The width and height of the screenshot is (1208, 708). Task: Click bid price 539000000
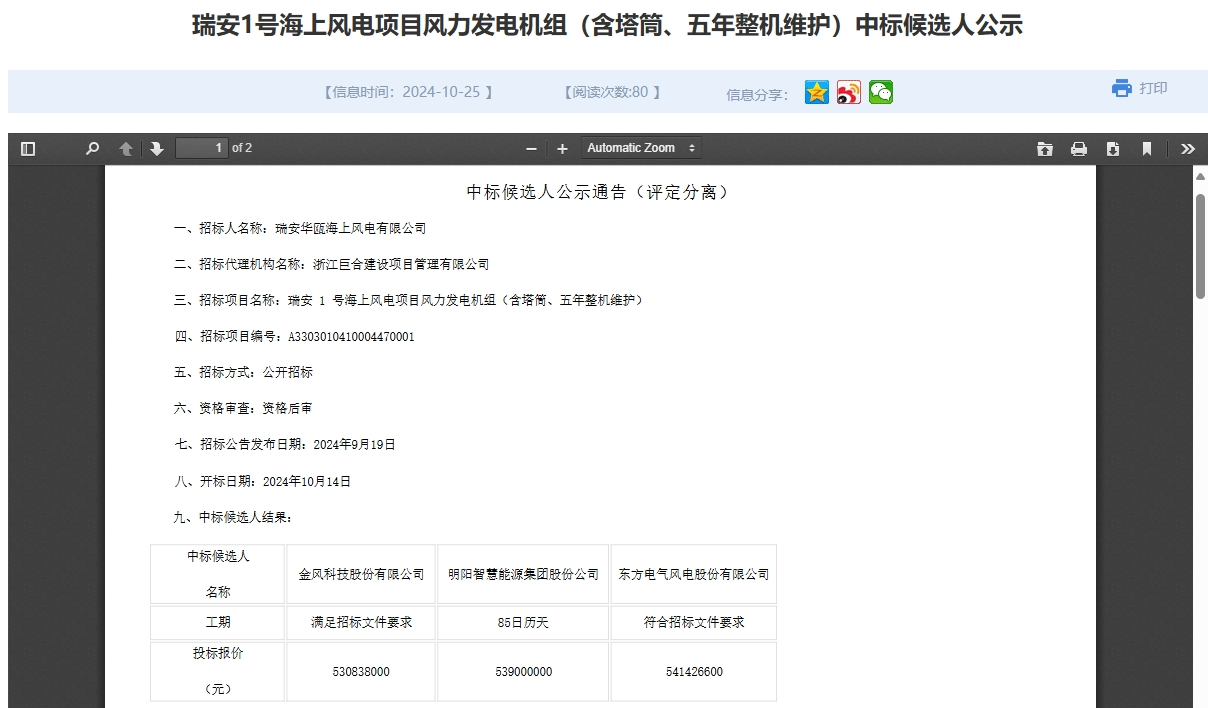(523, 672)
